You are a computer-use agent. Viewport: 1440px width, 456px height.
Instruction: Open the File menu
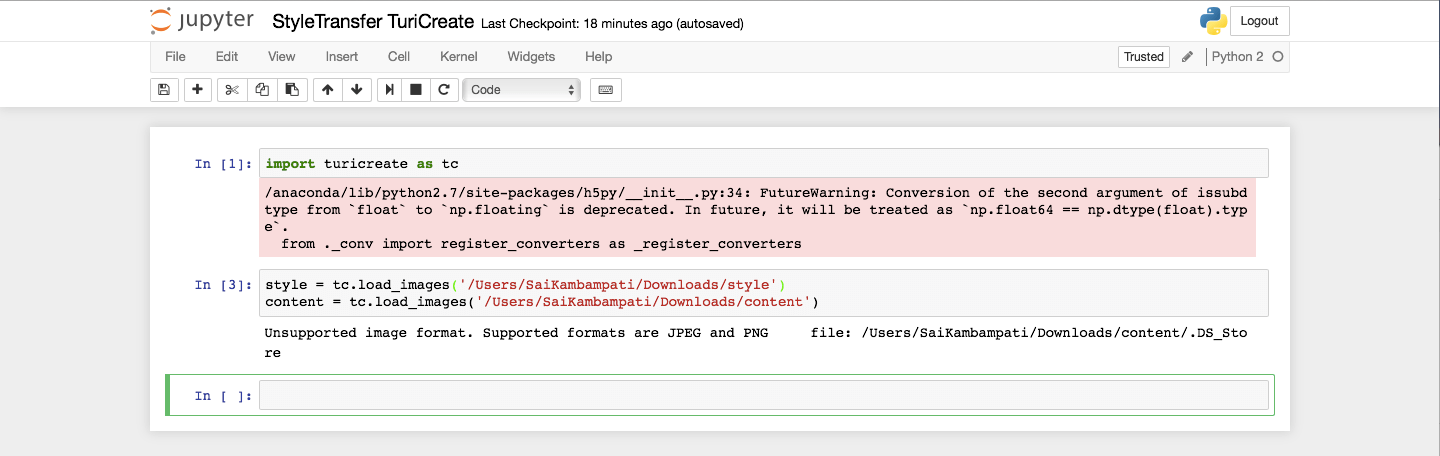point(175,57)
